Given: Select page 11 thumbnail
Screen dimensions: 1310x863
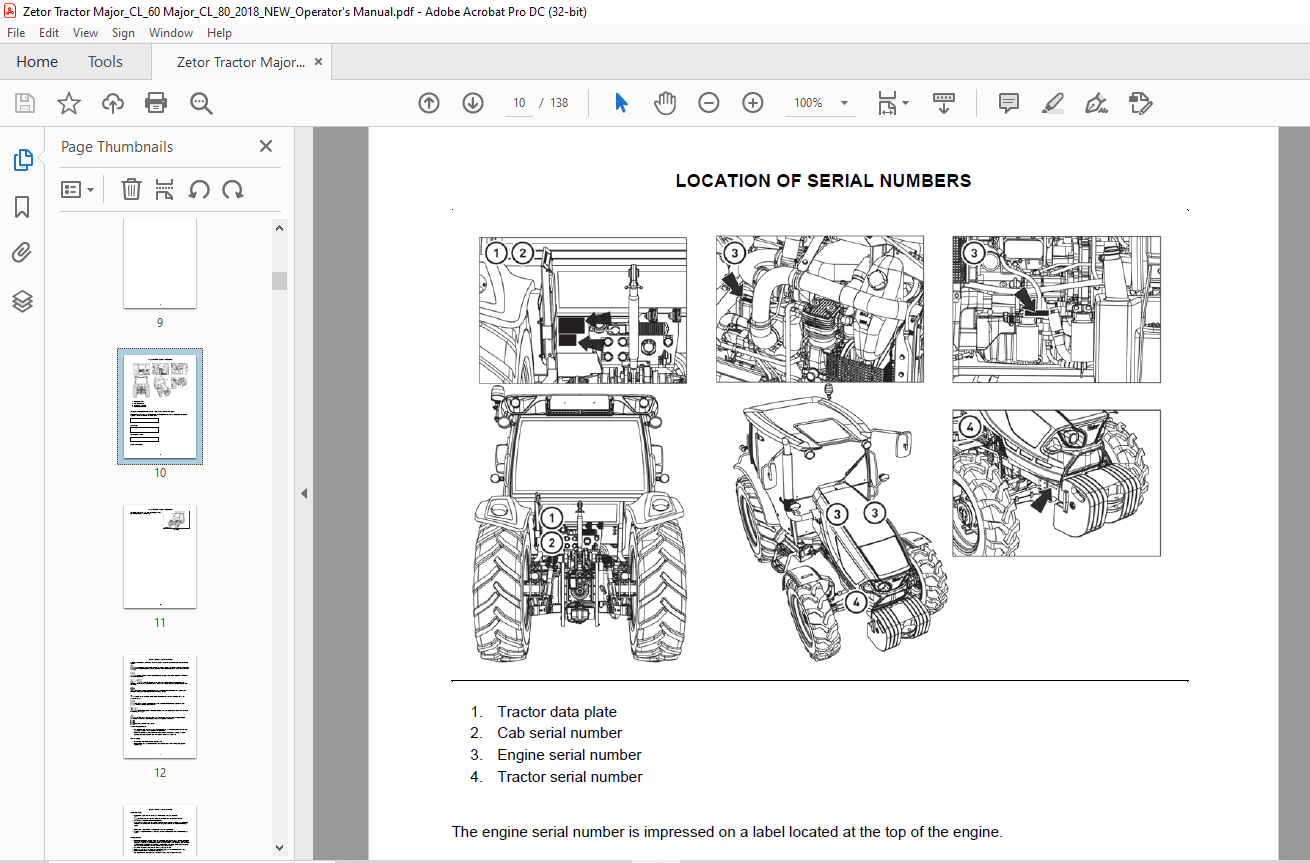Looking at the screenshot, I should pyautogui.click(x=160, y=557).
